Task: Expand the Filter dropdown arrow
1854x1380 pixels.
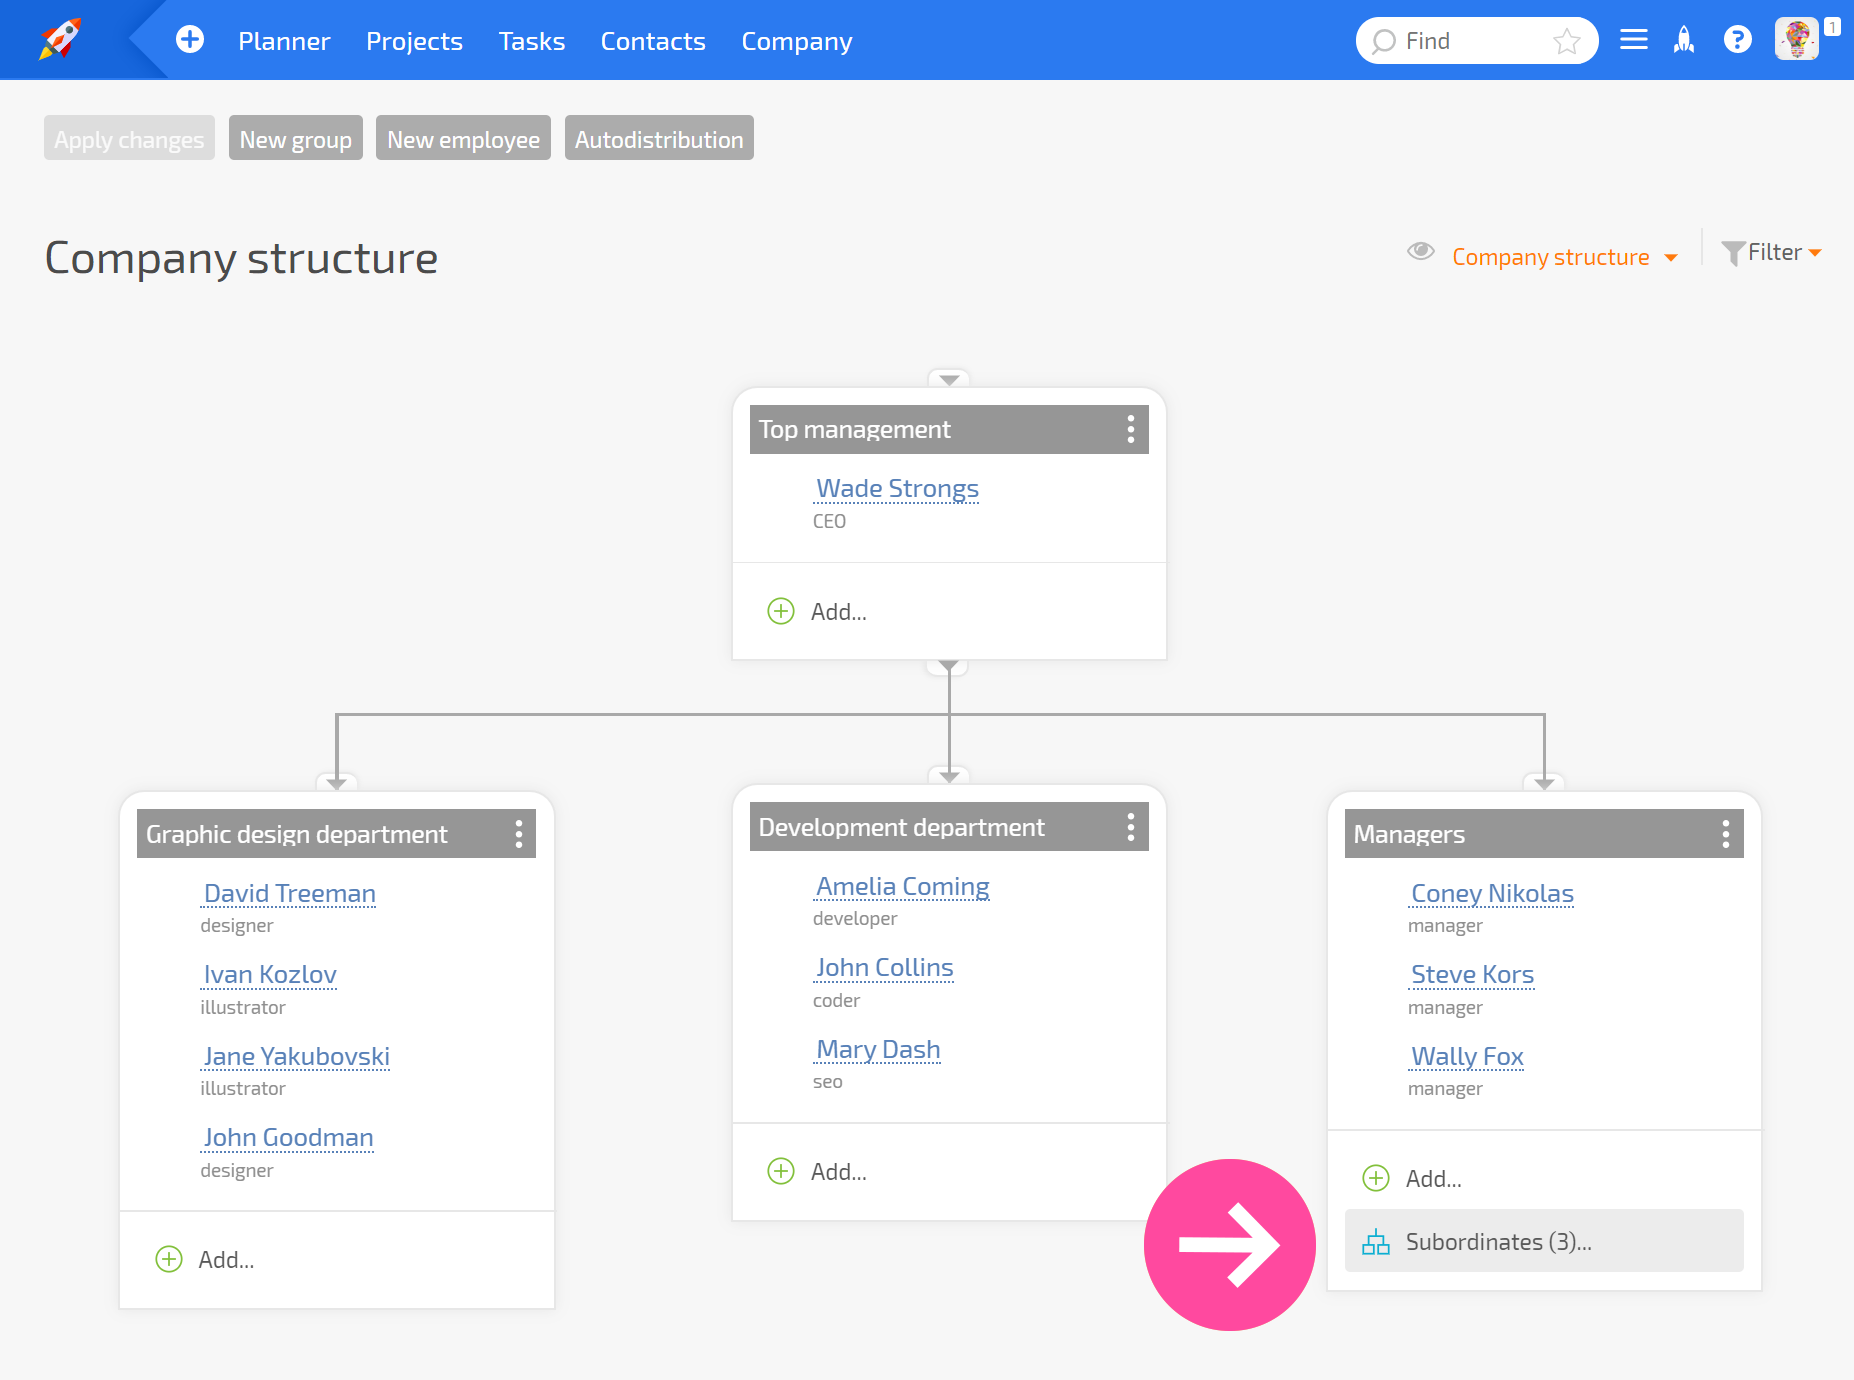Action: (1815, 253)
